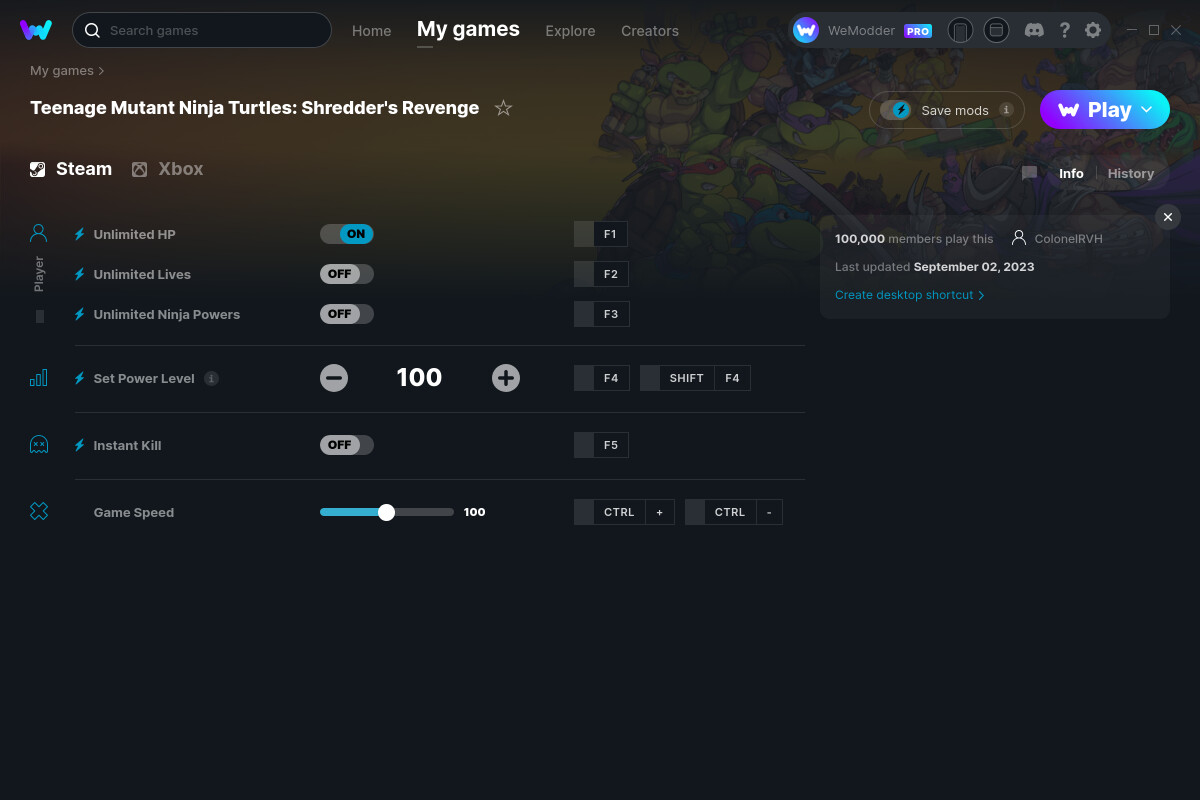Image resolution: width=1200 pixels, height=800 pixels.
Task: Click the search magnifier icon
Action: pos(92,30)
